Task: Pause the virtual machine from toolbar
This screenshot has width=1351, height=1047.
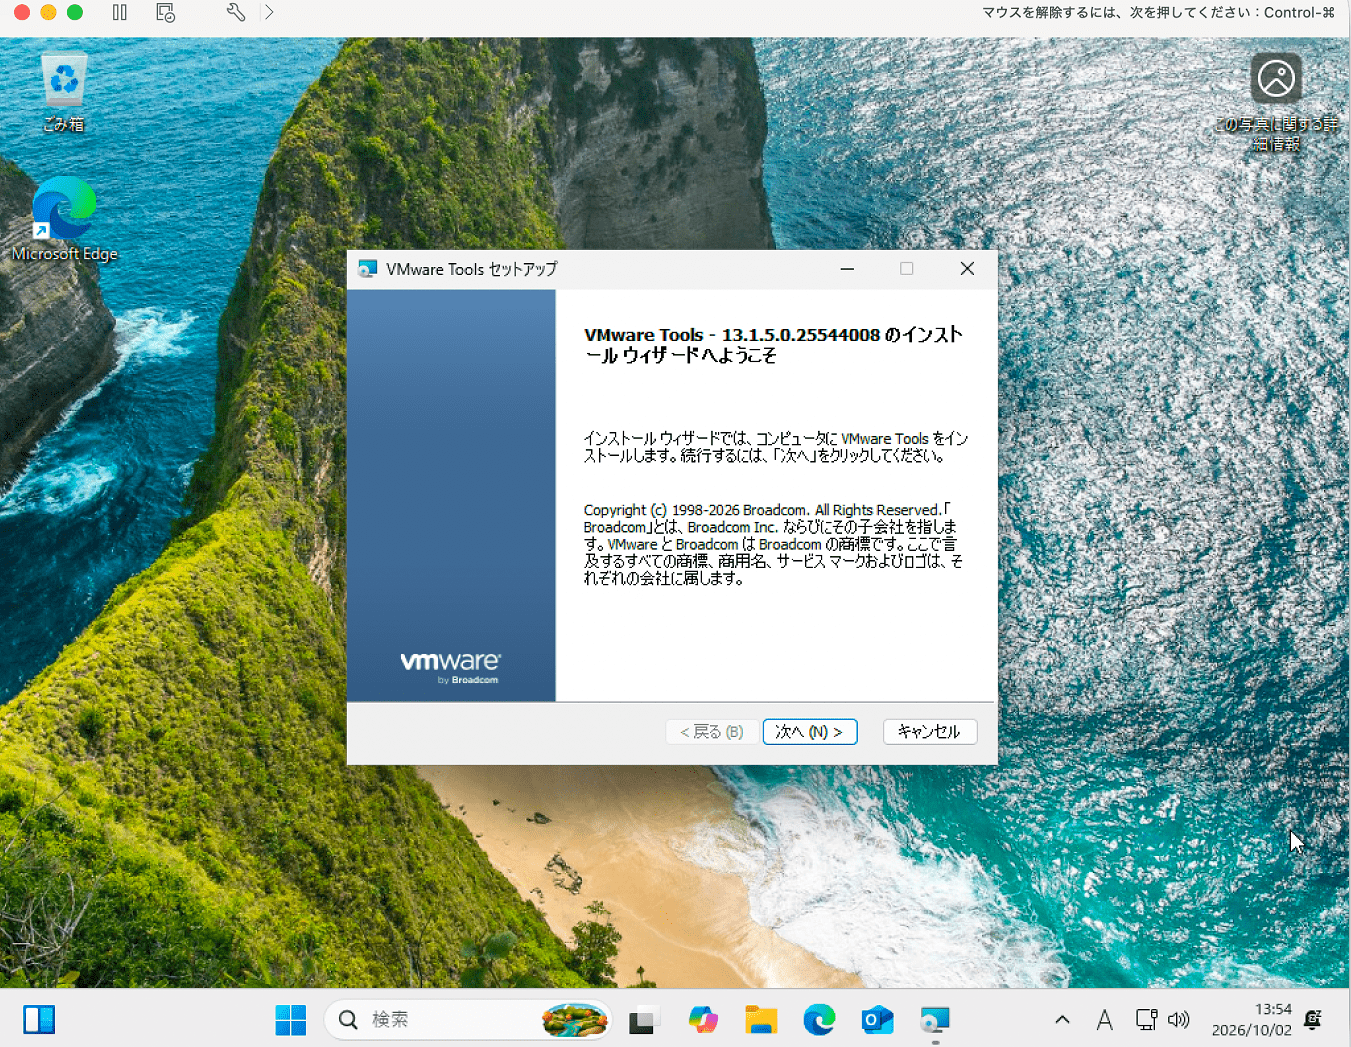Action: pos(120,13)
